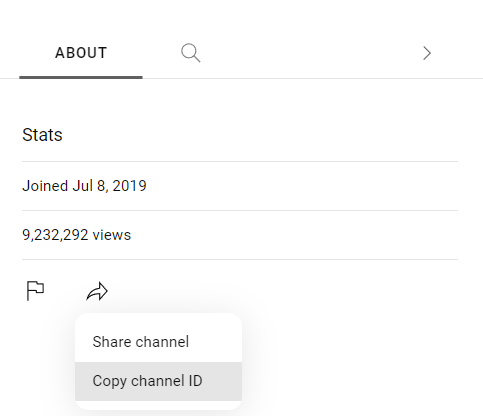Show next tabs with right chevron
Image resolution: width=483 pixels, height=416 pixels.
coord(427,53)
